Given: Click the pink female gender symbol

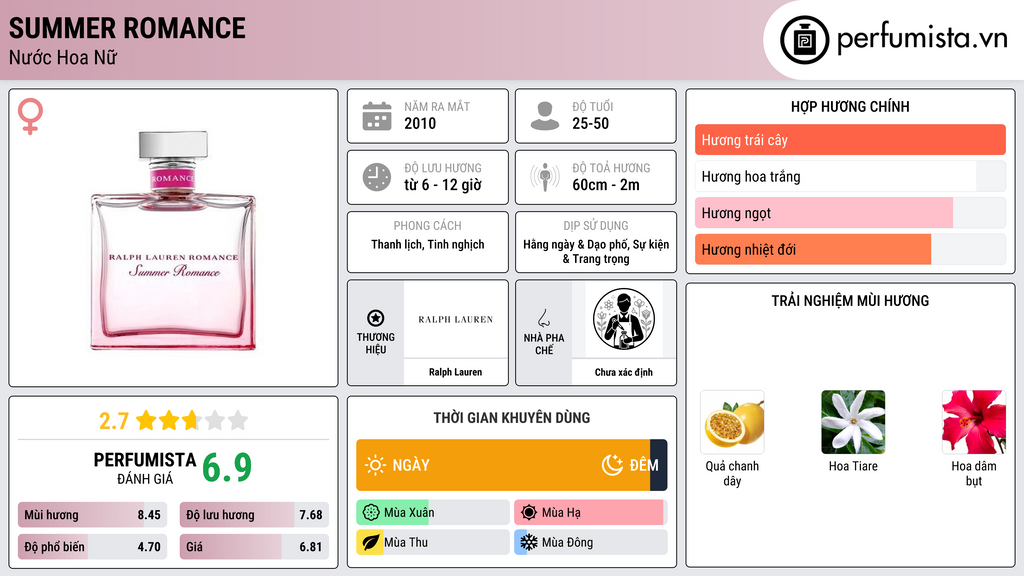Looking at the screenshot, I should [x=30, y=116].
